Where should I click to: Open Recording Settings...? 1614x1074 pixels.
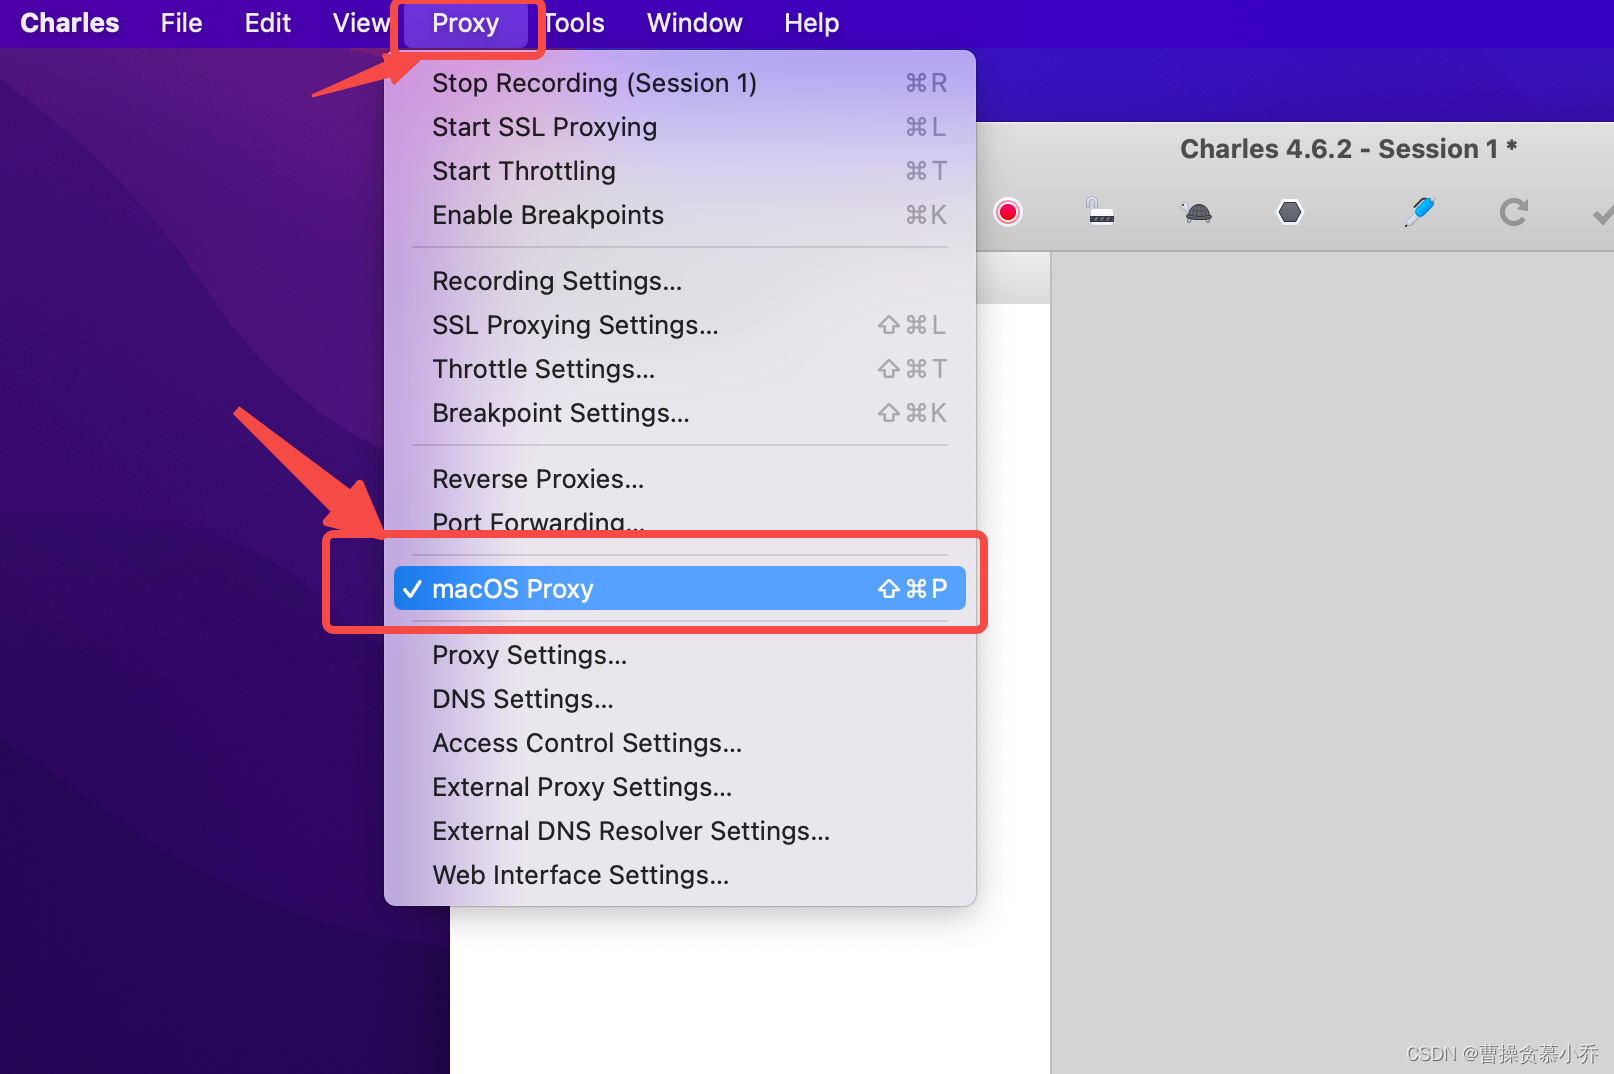680,281
